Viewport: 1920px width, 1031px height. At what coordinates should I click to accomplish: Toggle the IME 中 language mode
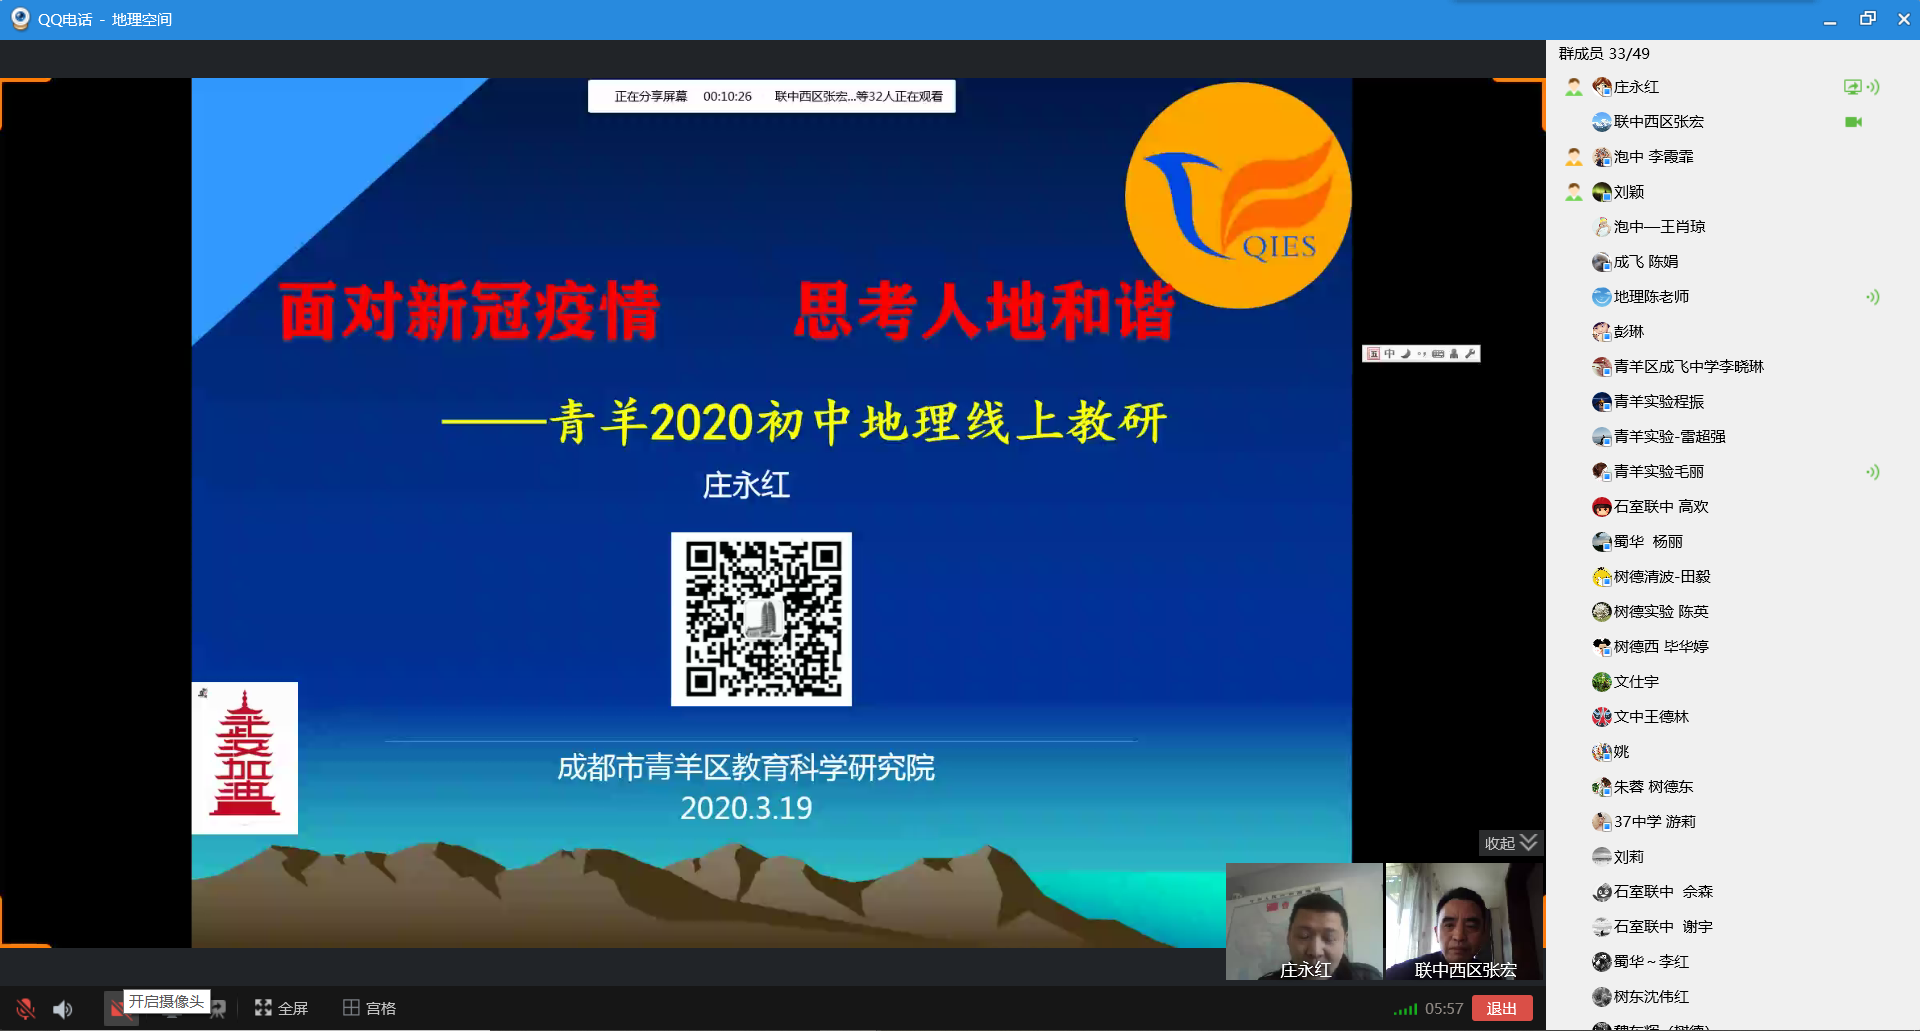pyautogui.click(x=1389, y=354)
